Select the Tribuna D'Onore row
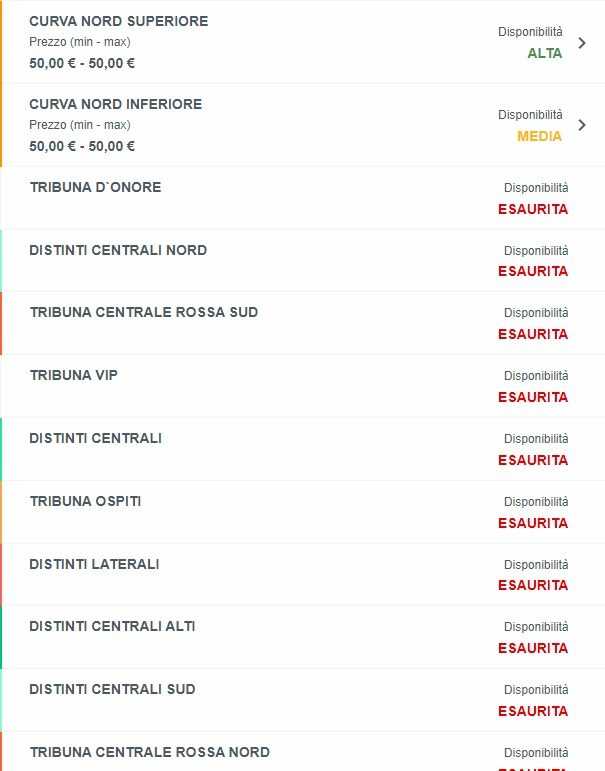This screenshot has height=771, width=605. click(96, 187)
